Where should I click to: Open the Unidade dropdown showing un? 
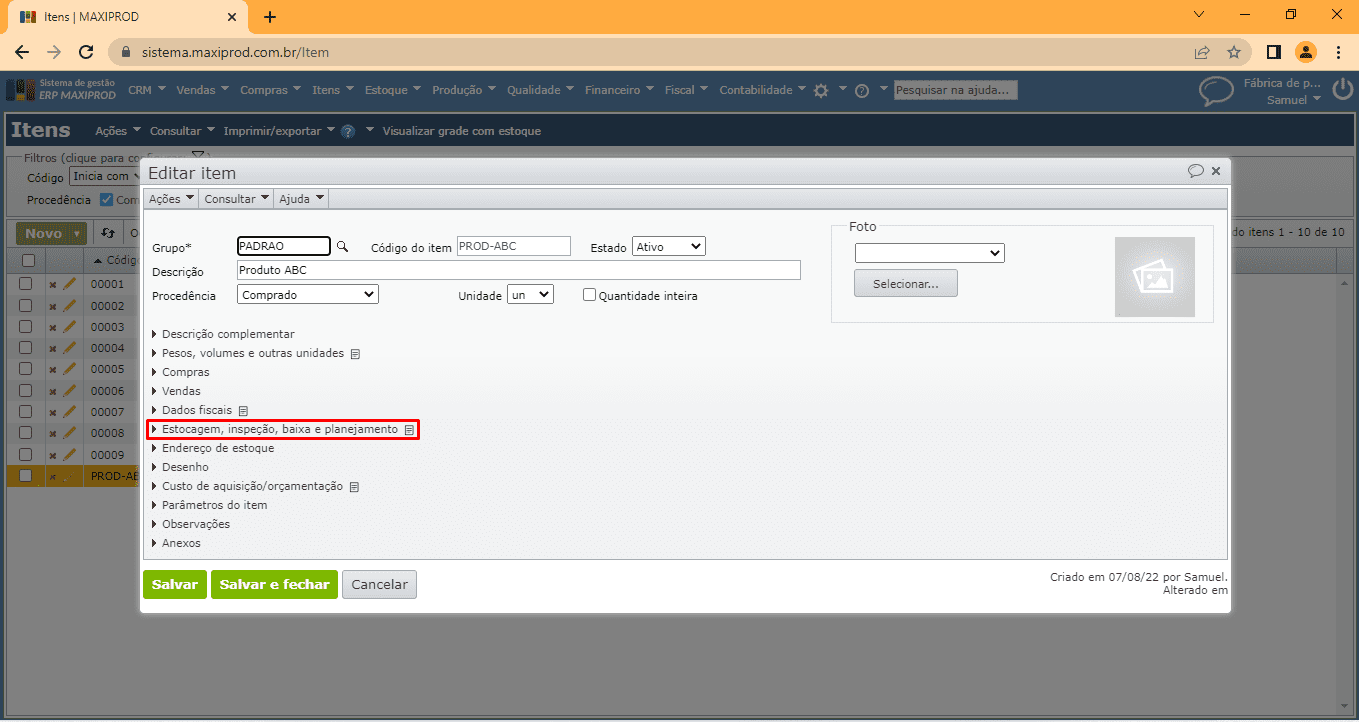point(530,295)
